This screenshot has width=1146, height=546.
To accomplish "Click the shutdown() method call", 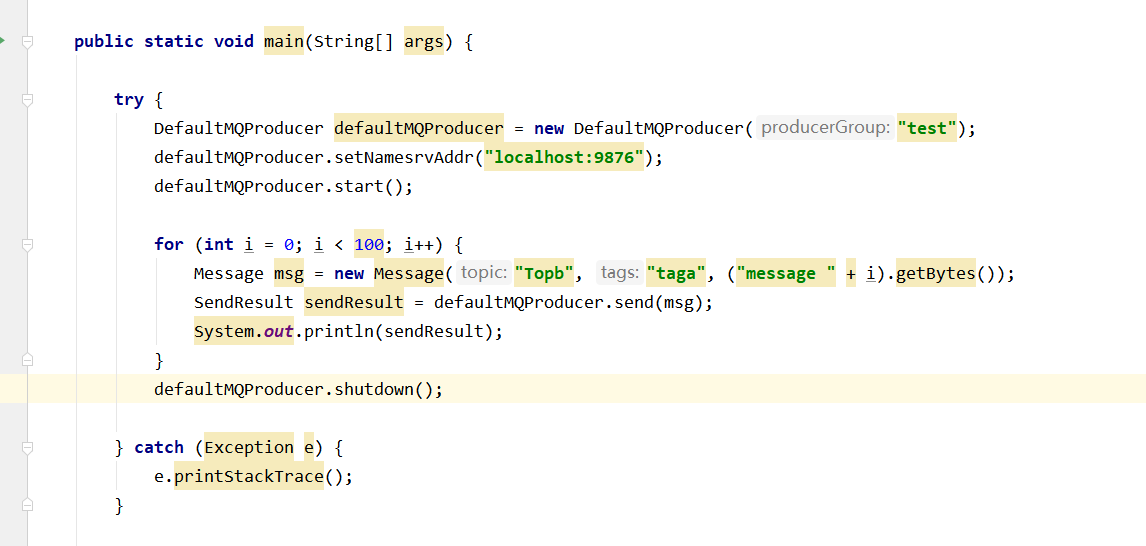I will (x=384, y=390).
